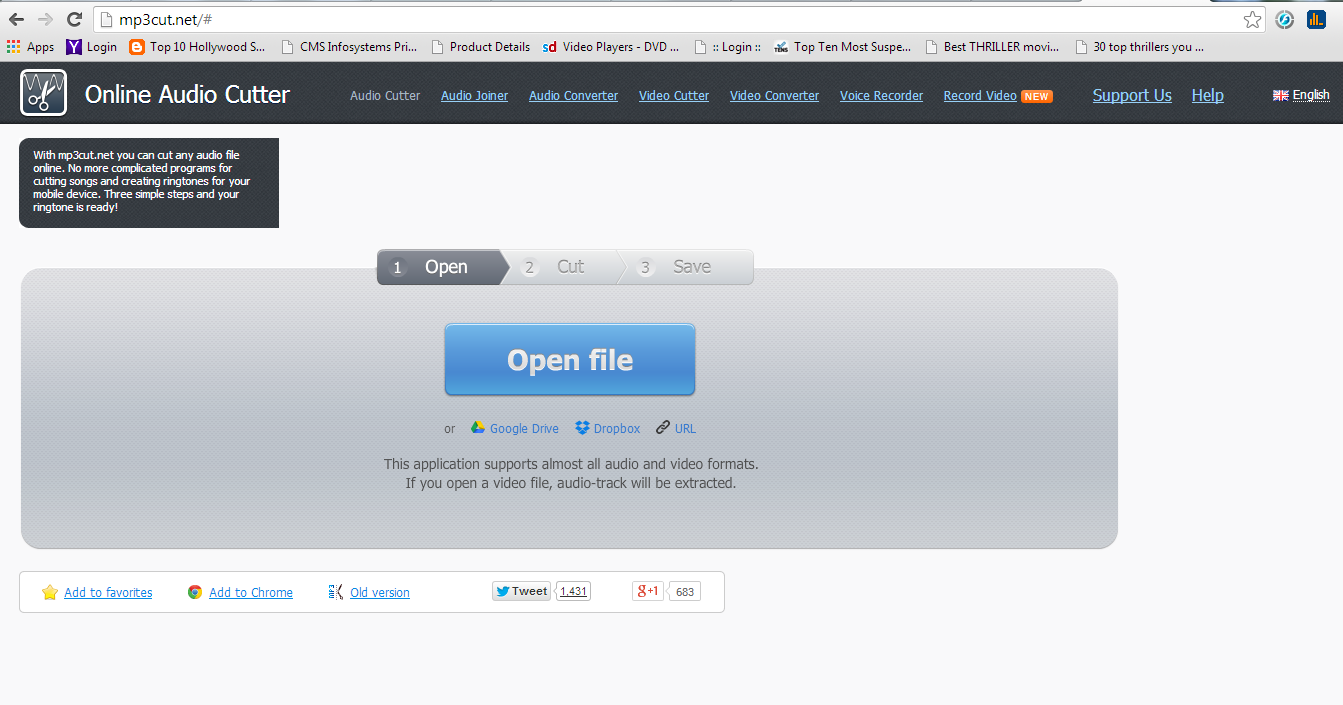This screenshot has width=1343, height=705.
Task: Click the Online Audio Cutter scissors logo
Action: pos(43,93)
